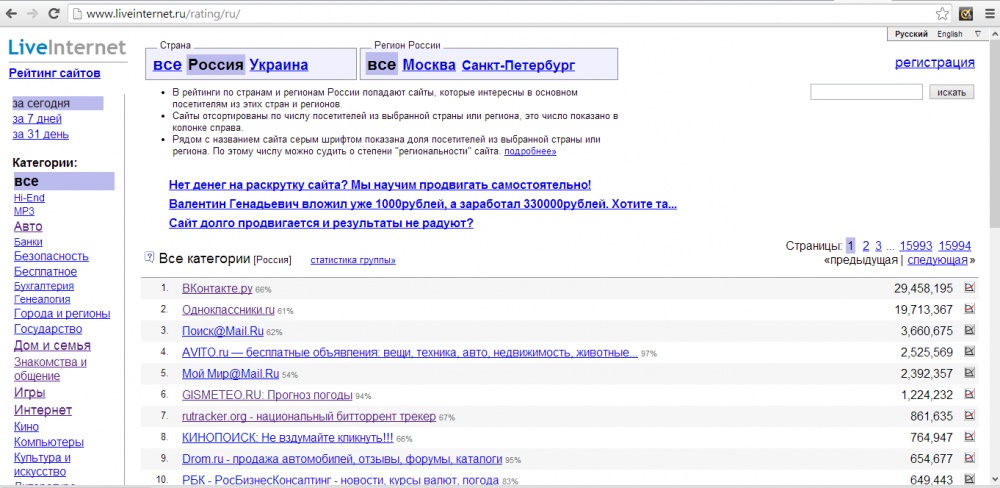Open the Рейтинг сайтов link
This screenshot has height=488, width=1000.
(54, 73)
